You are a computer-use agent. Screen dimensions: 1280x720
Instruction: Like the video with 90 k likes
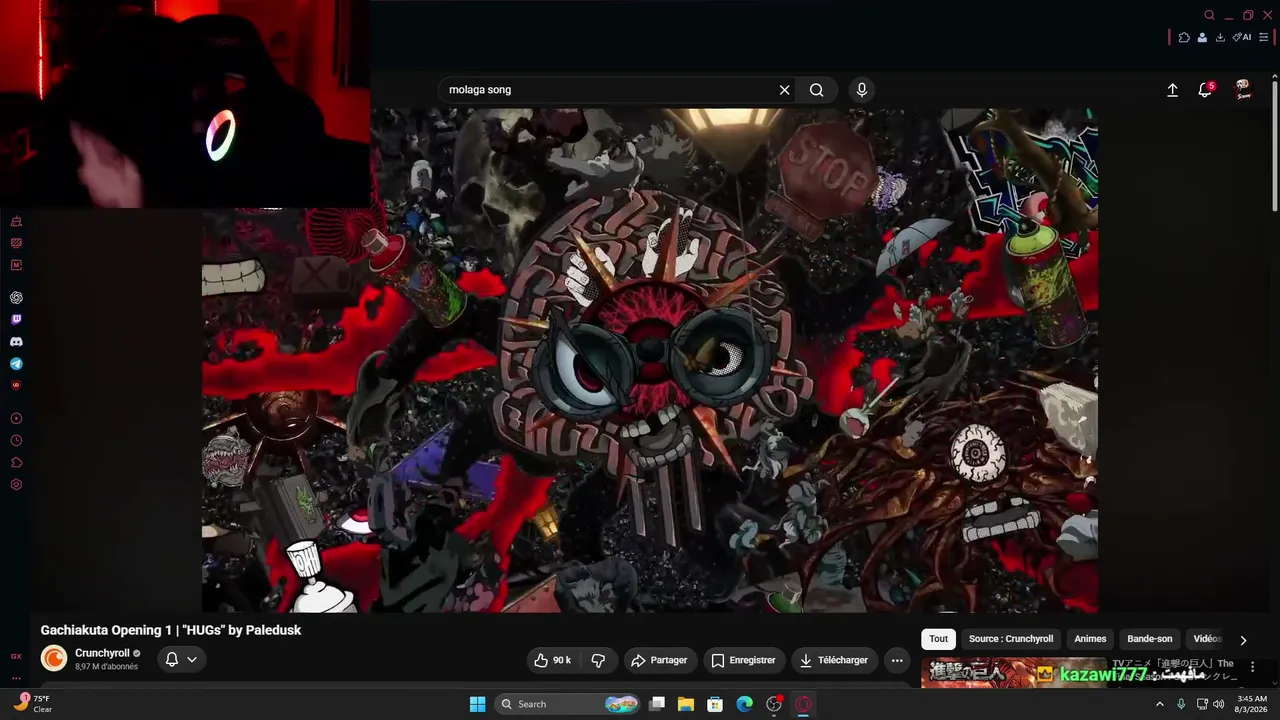pos(552,660)
